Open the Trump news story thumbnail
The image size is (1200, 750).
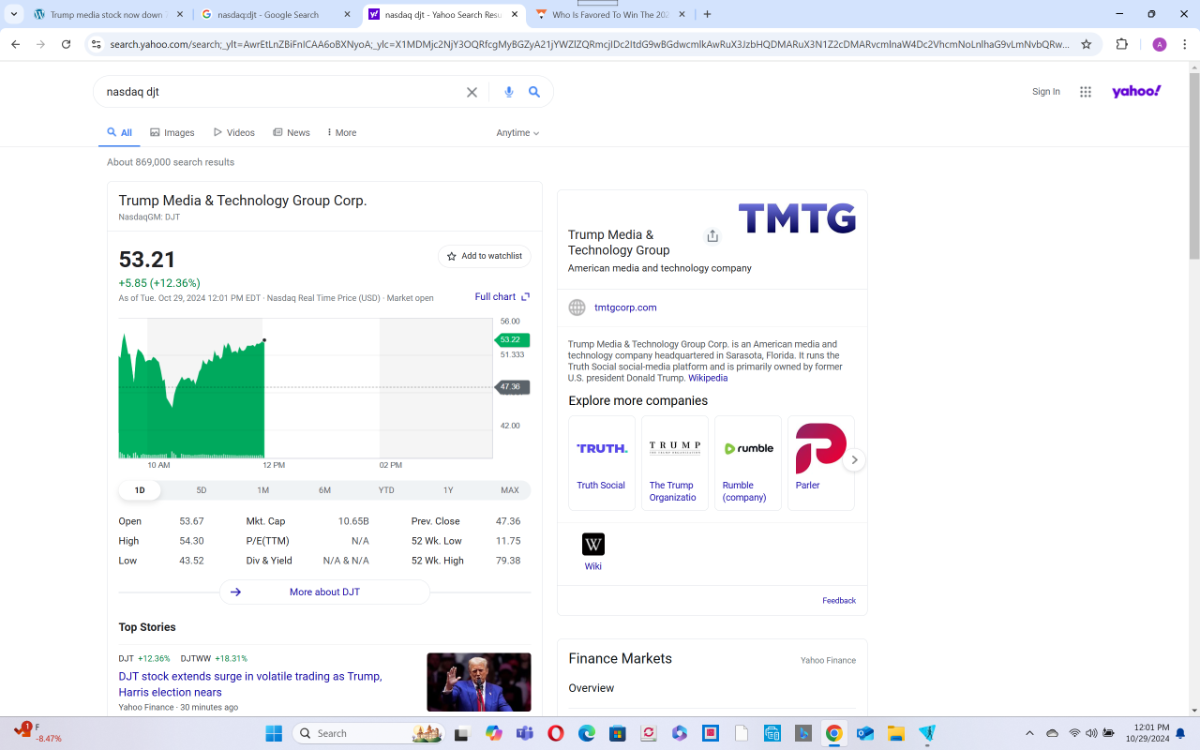coord(478,682)
